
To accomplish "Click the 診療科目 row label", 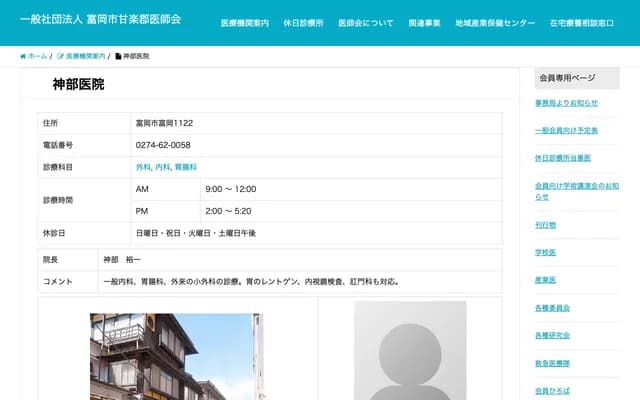I will point(58,167).
